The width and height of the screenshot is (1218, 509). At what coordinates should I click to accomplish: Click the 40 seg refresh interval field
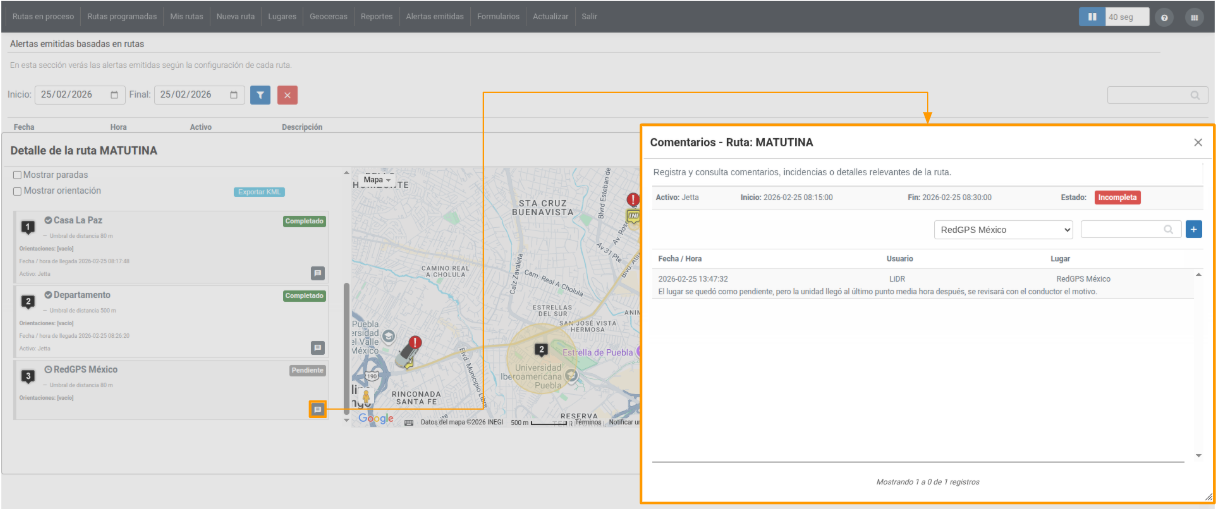tap(1127, 17)
